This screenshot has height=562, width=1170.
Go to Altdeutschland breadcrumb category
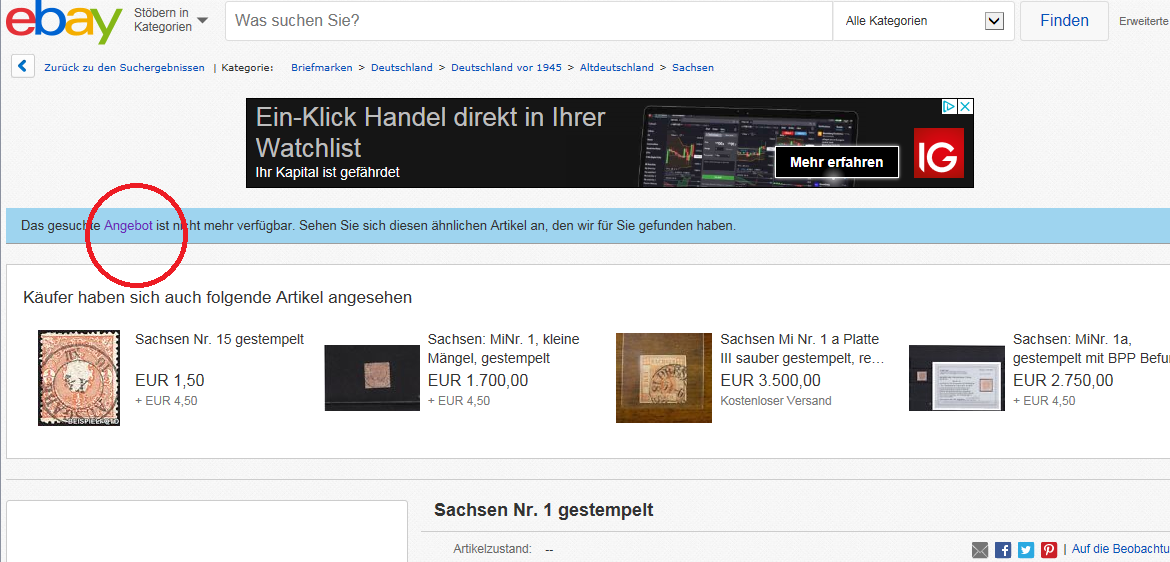click(x=616, y=68)
